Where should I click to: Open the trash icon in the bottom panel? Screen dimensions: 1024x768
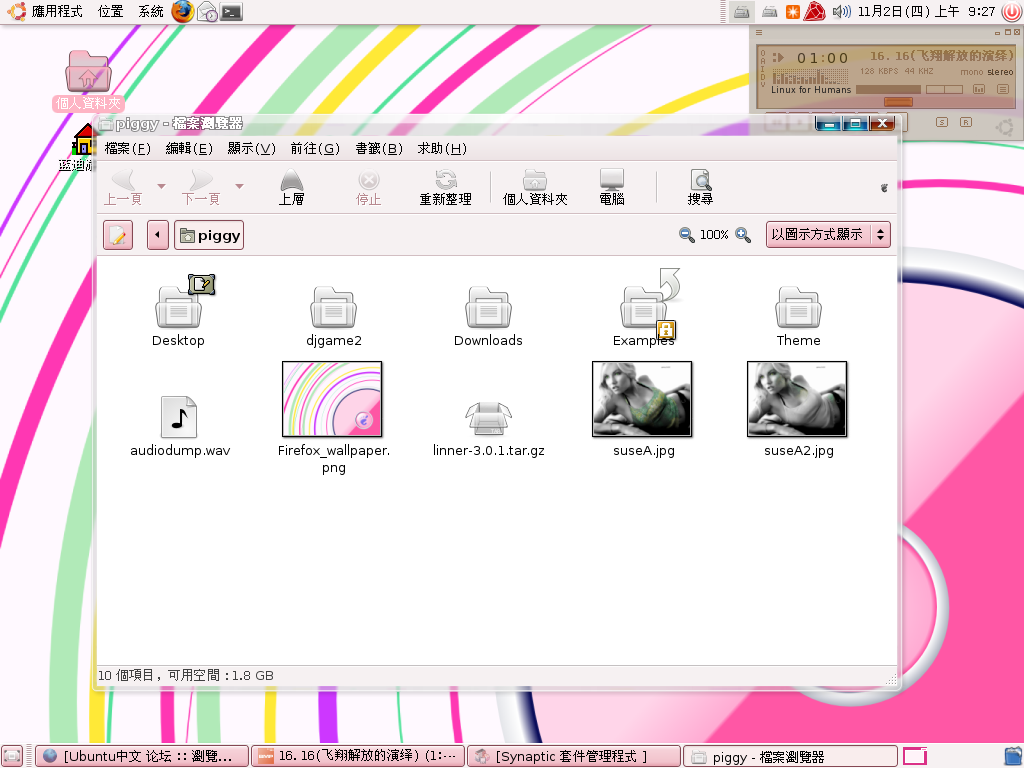point(1012,756)
